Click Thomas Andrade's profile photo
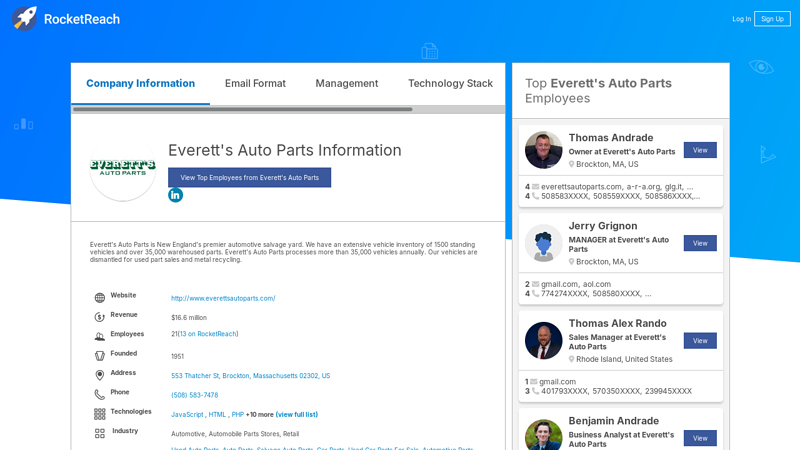This screenshot has width=800, height=450. [x=543, y=150]
